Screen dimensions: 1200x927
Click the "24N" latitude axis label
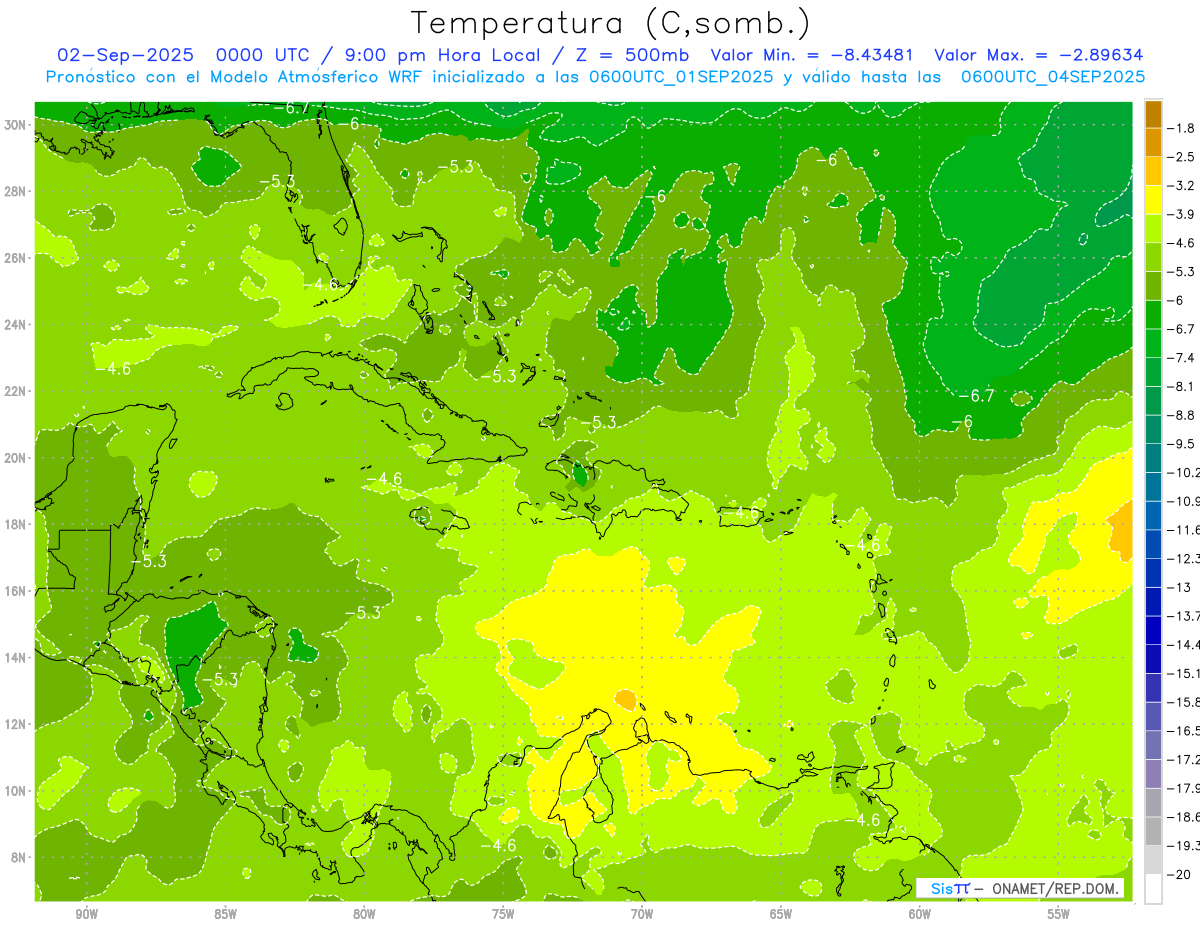(x=17, y=325)
